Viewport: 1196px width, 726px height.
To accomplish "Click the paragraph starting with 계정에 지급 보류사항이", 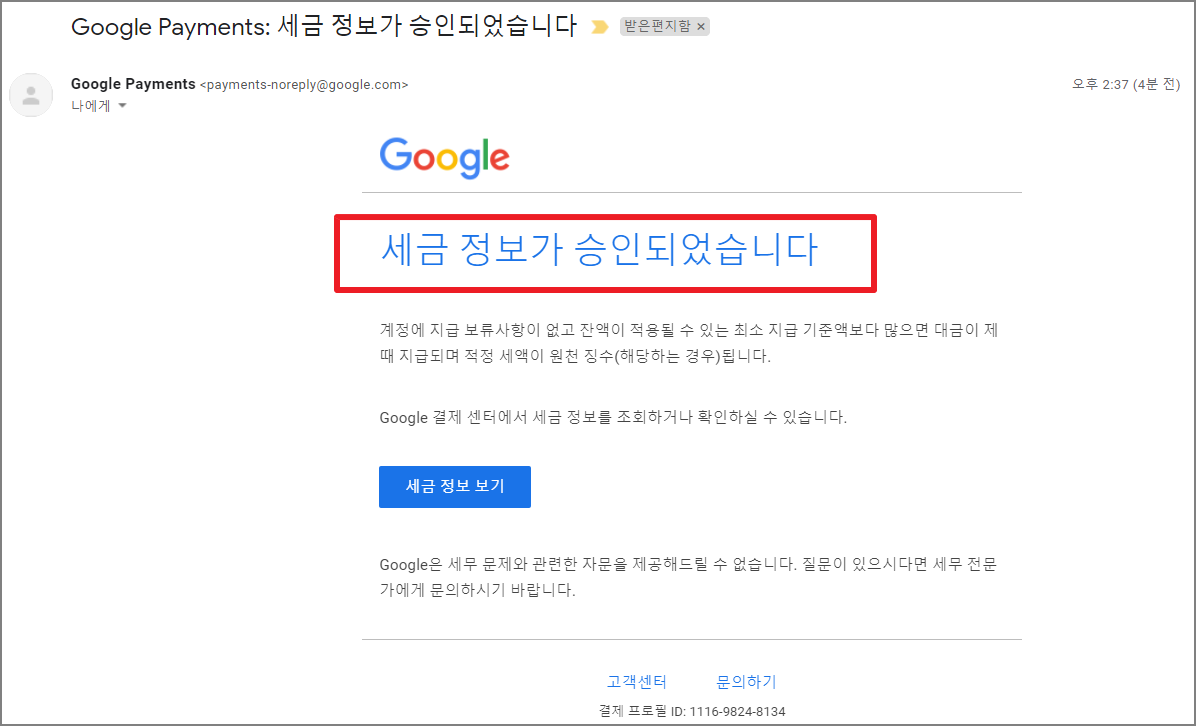I will [x=689, y=343].
